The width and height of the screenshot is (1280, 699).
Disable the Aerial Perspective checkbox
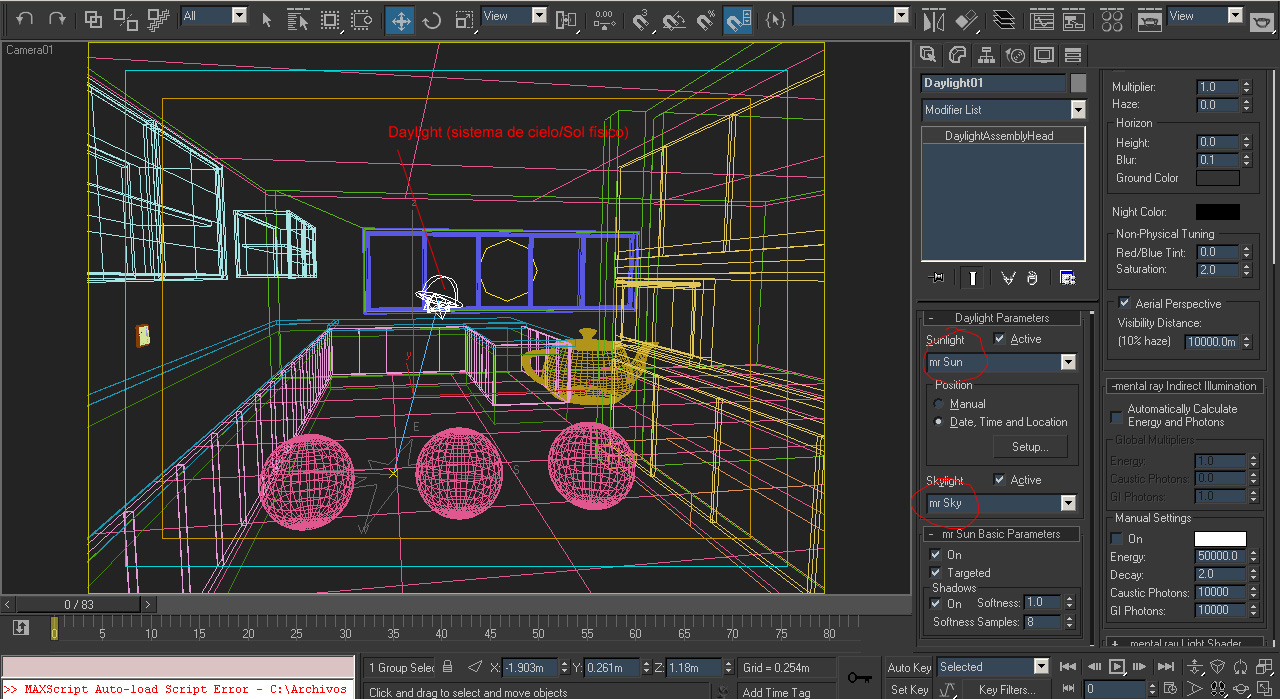pyautogui.click(x=1124, y=303)
